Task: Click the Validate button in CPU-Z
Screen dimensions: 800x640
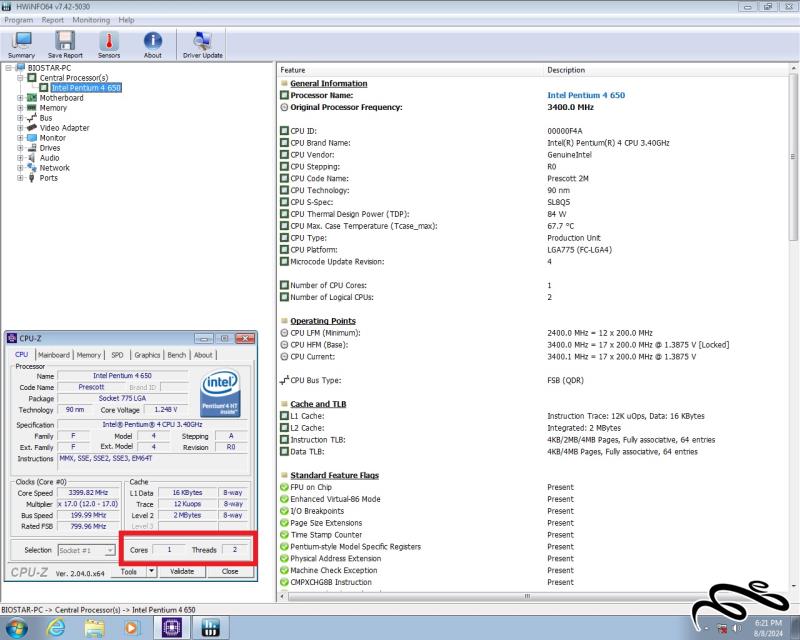Action: coord(182,572)
